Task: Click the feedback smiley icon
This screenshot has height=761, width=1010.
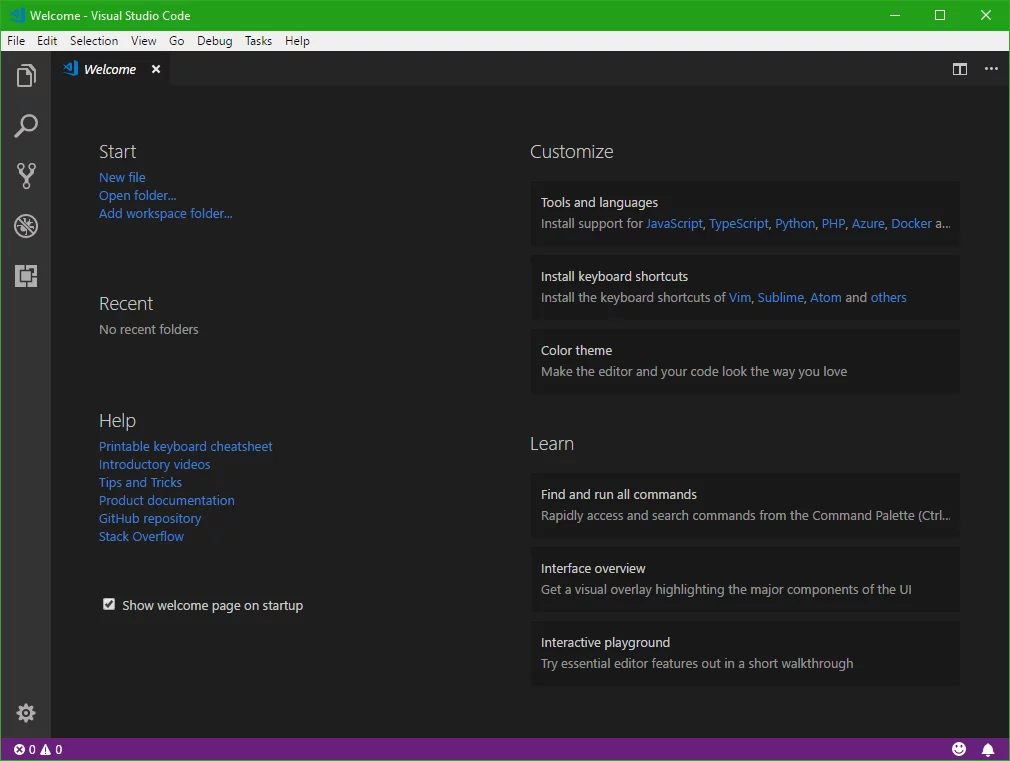Action: pos(959,749)
